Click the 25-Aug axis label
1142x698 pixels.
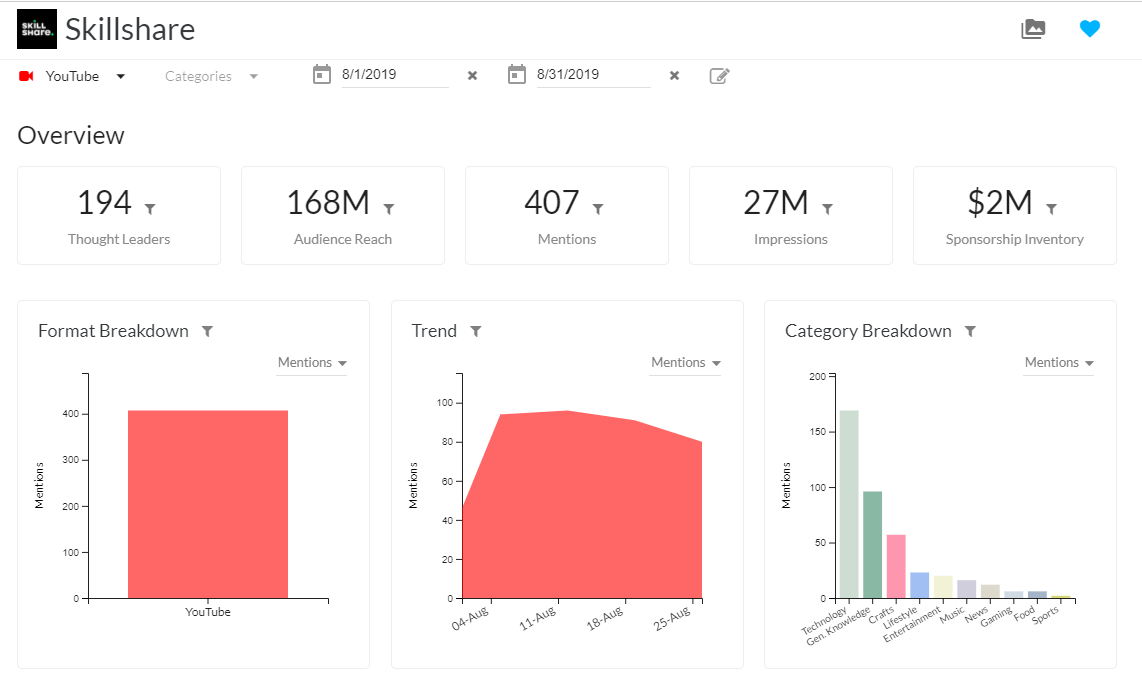pos(672,619)
